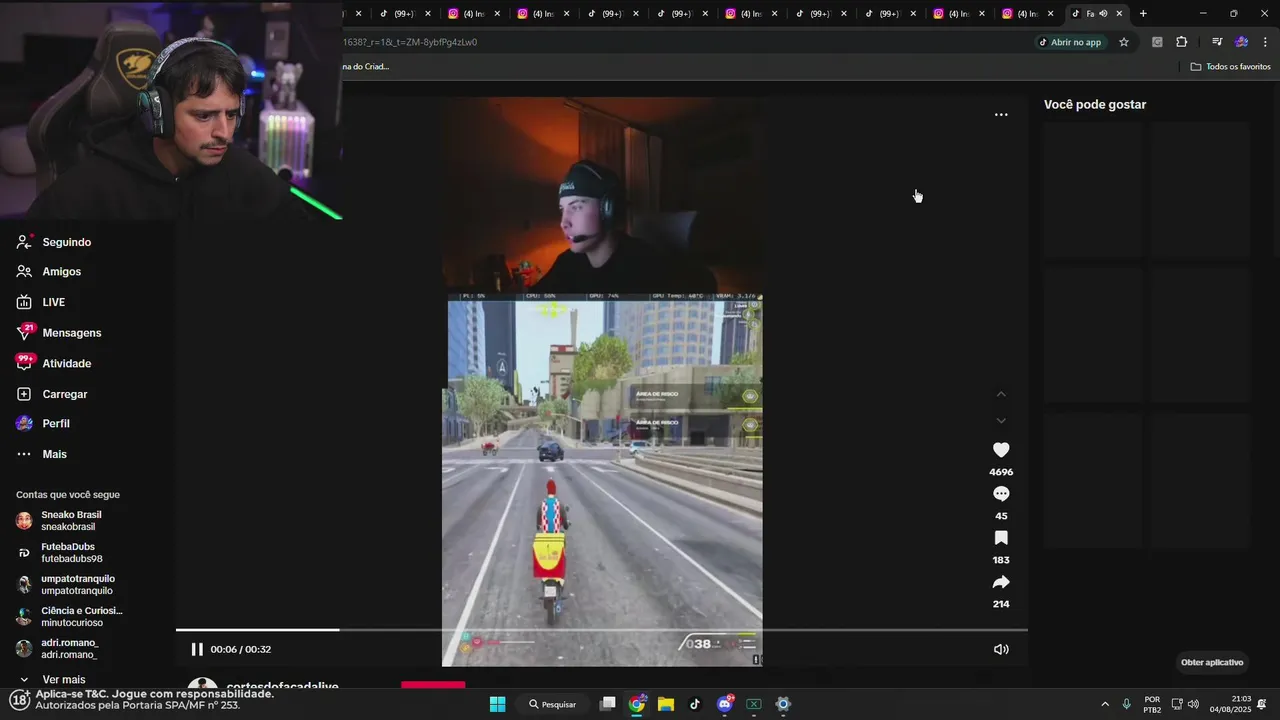
Task: Open taskbar Pesquisar search box
Action: [x=552, y=704]
